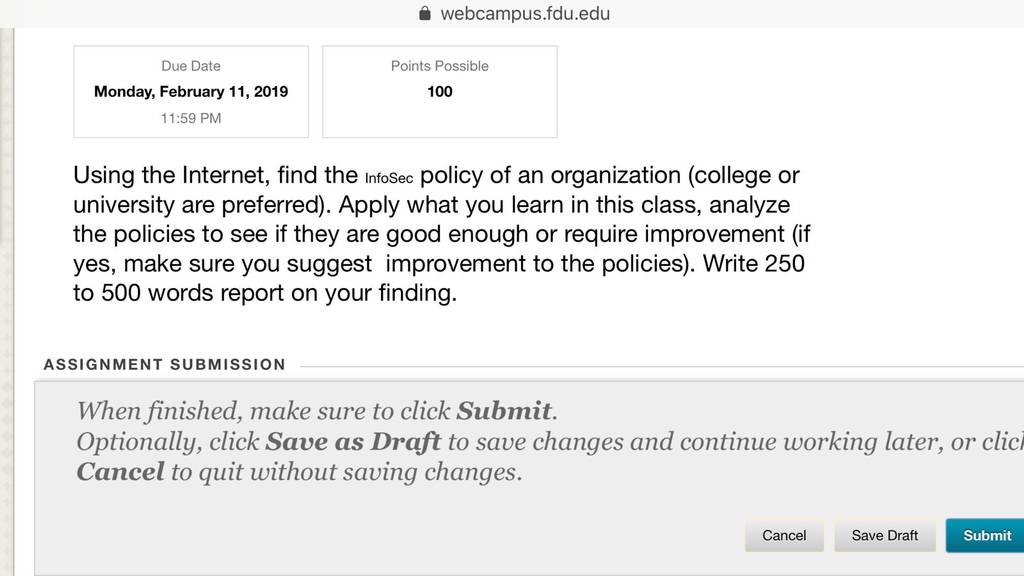Click the Points Possible label
This screenshot has width=1024, height=576.
pos(440,66)
